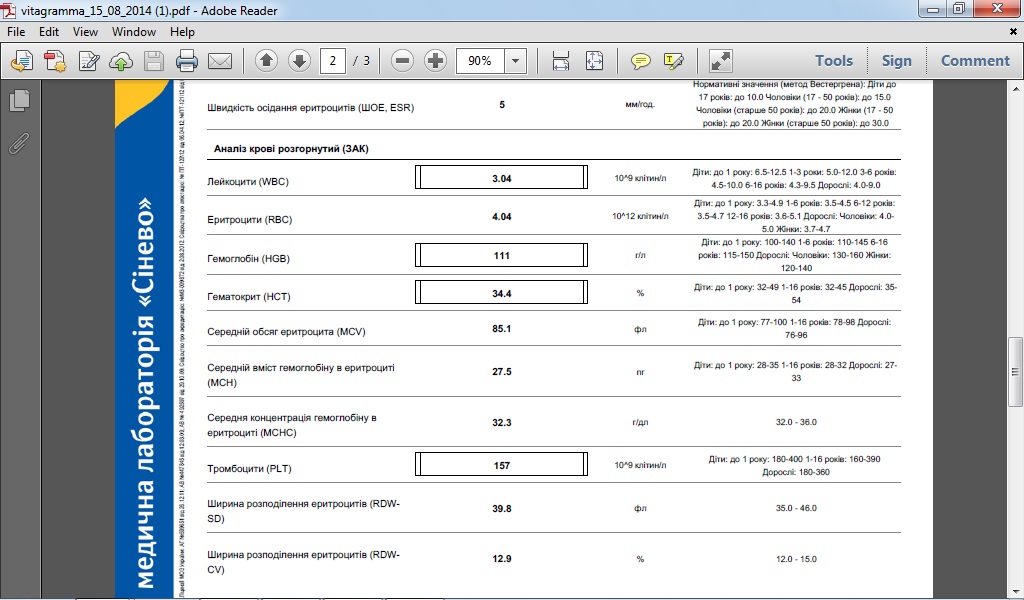The width and height of the screenshot is (1024, 600).
Task: Click the Adobe PDF title bar icon
Action: coord(9,10)
